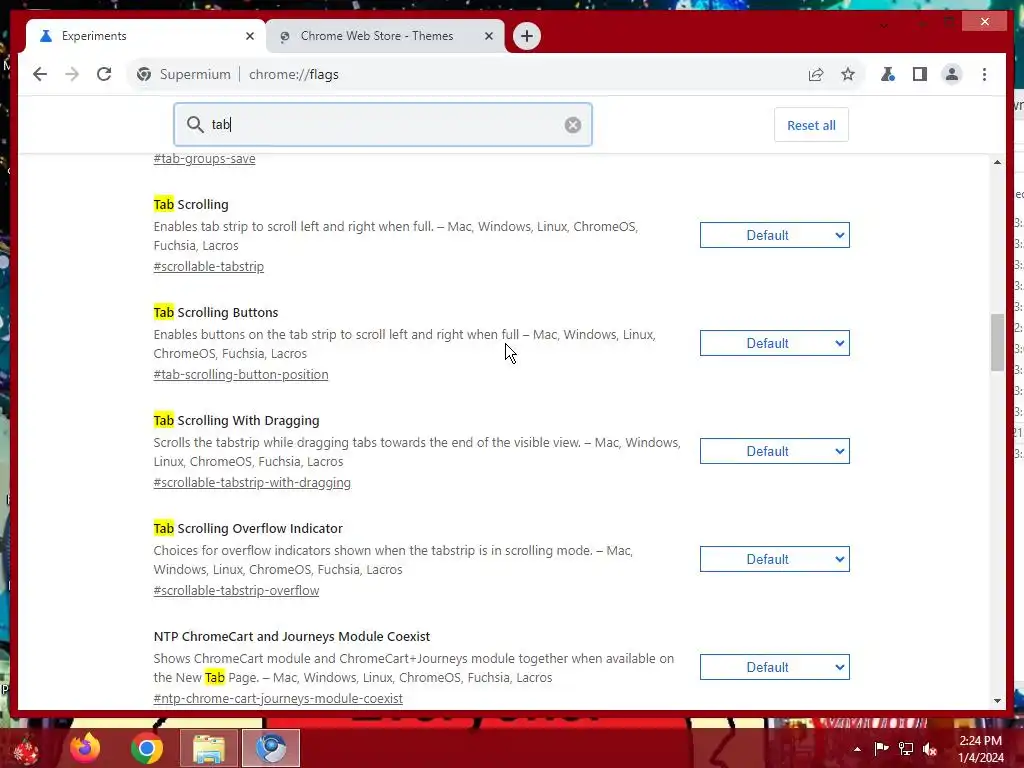Image resolution: width=1024 pixels, height=768 pixels.
Task: Open the #scrollable-tabstrip link
Action: coord(209,266)
